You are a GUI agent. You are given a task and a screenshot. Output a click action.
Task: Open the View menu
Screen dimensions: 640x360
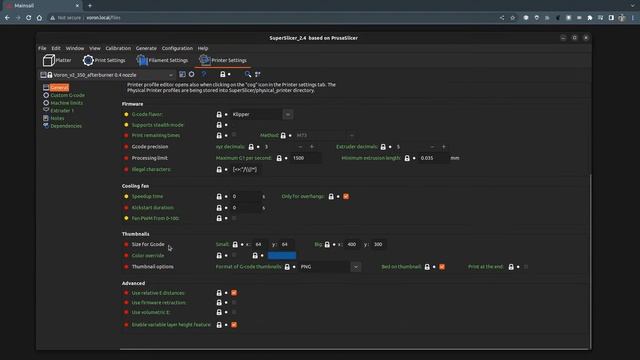(x=95, y=48)
